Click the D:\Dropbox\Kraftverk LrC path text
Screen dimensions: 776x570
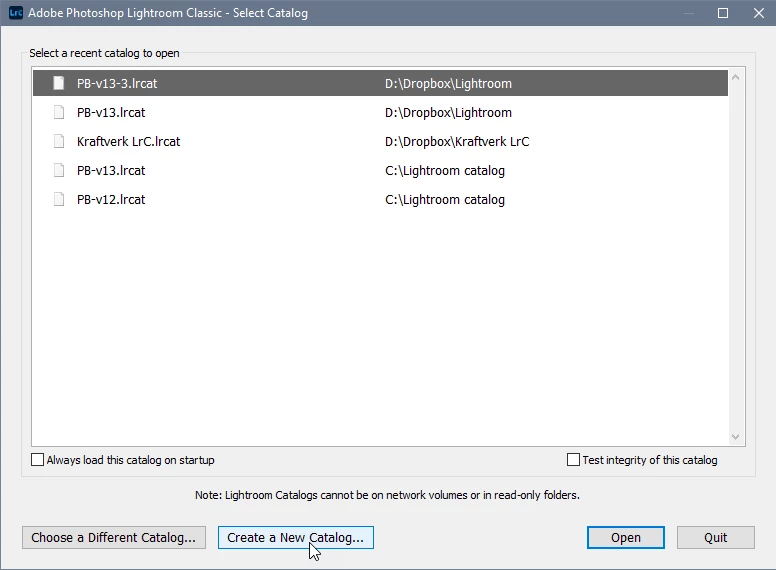(457, 142)
